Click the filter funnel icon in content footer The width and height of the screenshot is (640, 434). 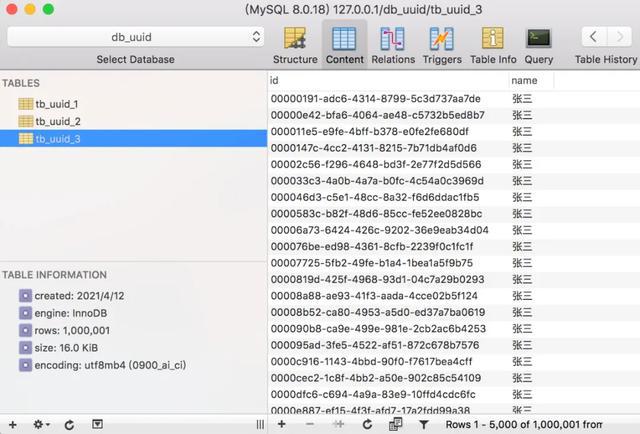pyautogui.click(x=423, y=424)
